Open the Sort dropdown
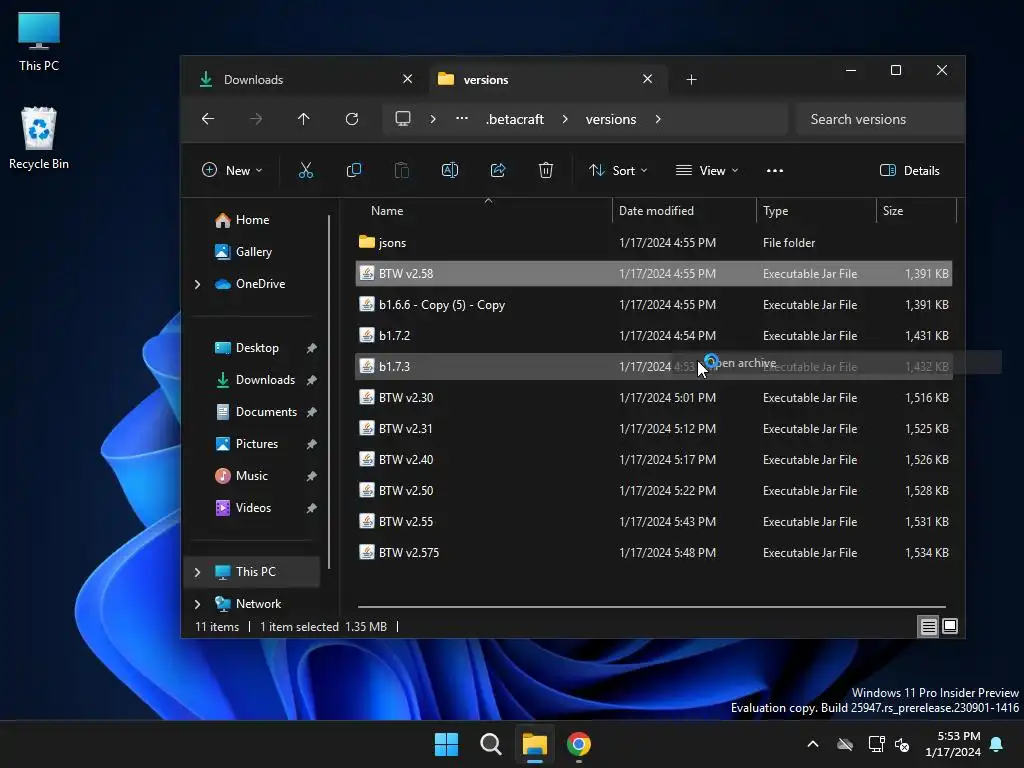Viewport: 1024px width, 768px height. [x=618, y=170]
